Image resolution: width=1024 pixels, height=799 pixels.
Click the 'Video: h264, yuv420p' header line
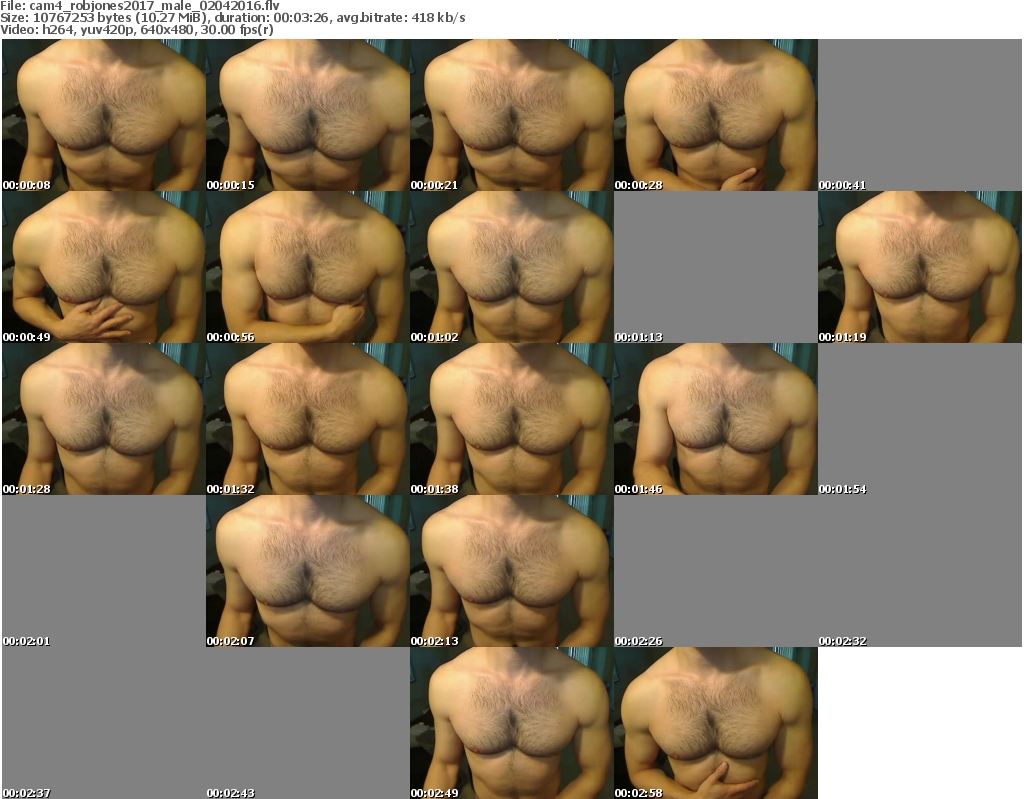(137, 30)
